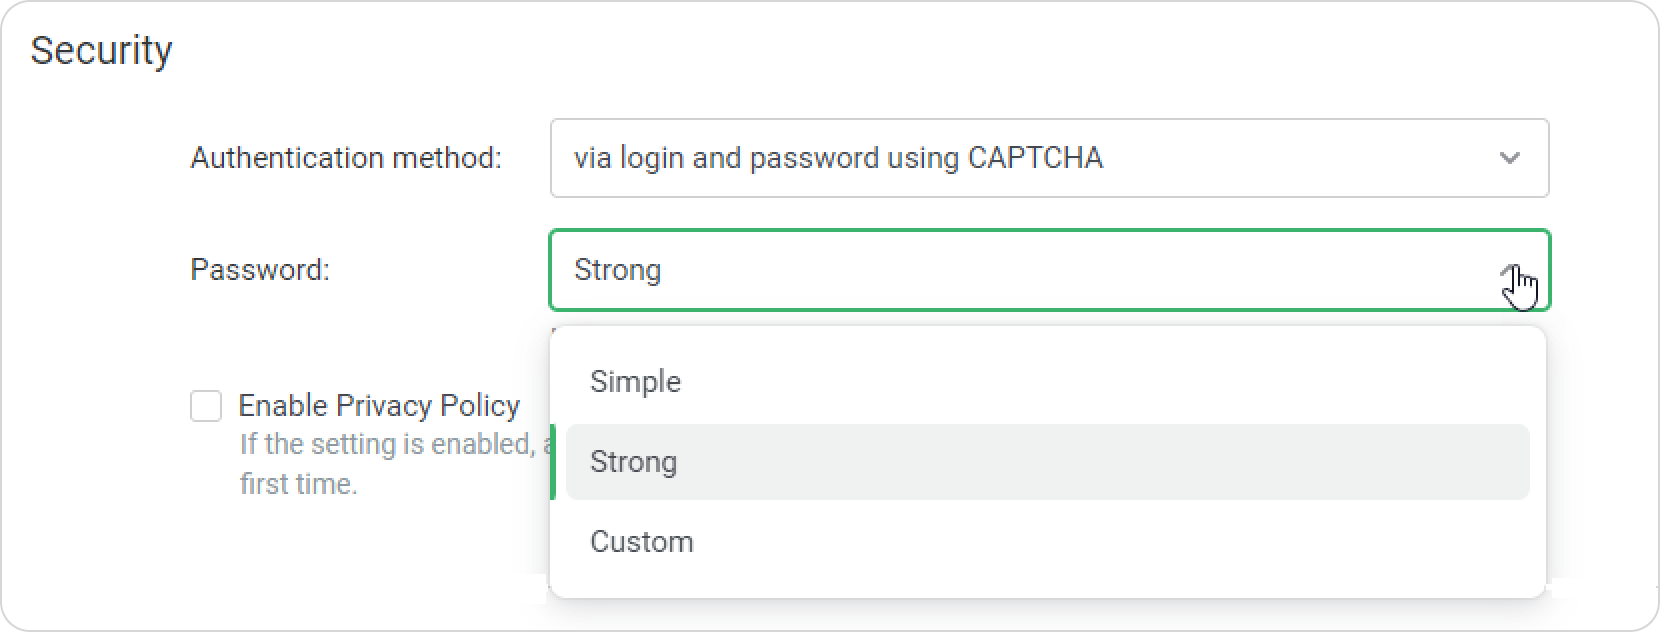The width and height of the screenshot is (1660, 632).
Task: Click the via login and password using CAPTCHA text
Action: (838, 158)
